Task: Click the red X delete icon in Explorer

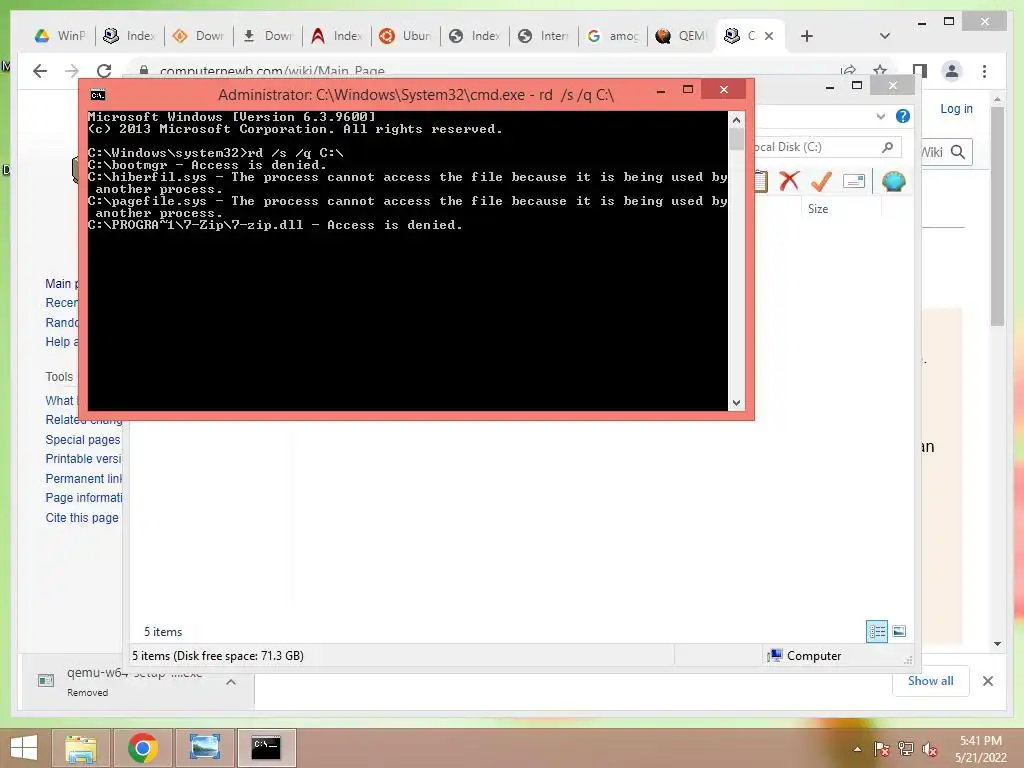Action: (x=789, y=180)
